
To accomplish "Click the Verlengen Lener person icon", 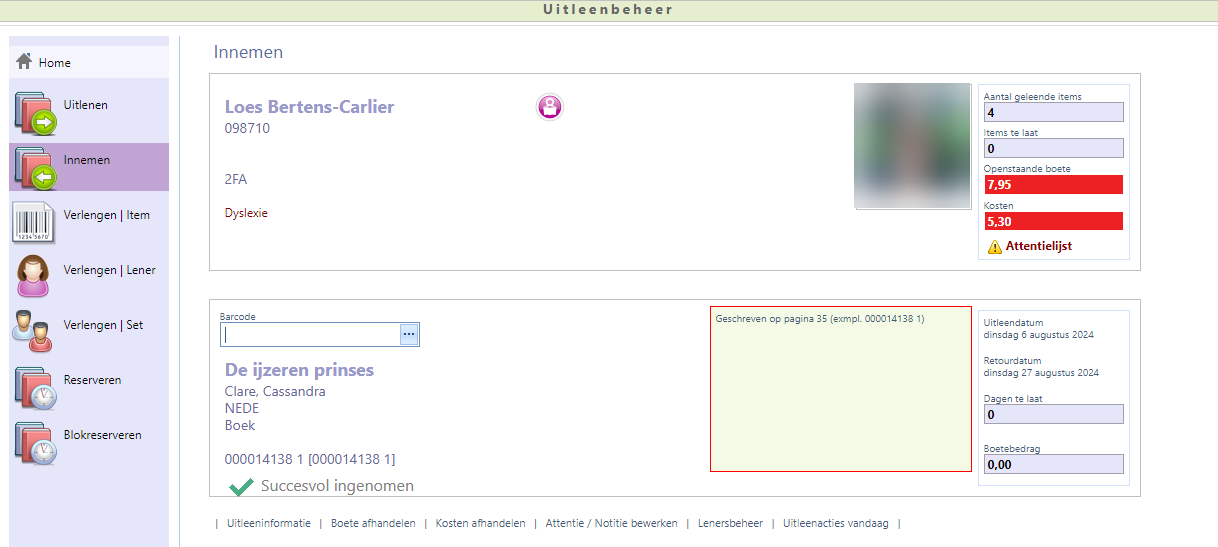I will point(33,276).
